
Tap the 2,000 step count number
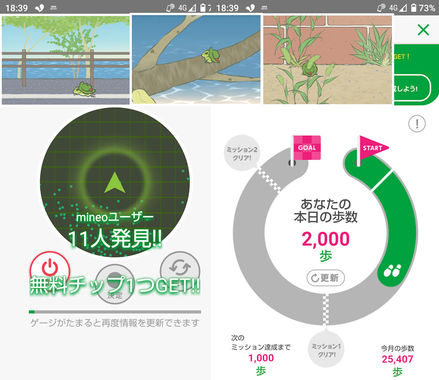point(326,239)
